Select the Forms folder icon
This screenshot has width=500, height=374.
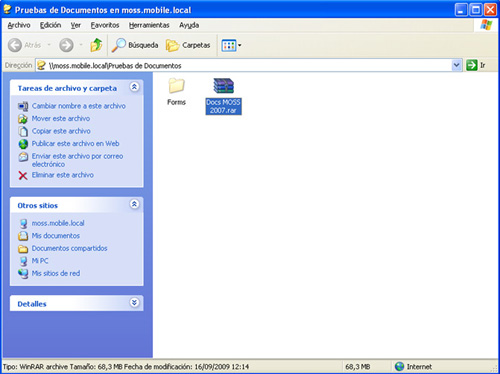pyautogui.click(x=176, y=86)
